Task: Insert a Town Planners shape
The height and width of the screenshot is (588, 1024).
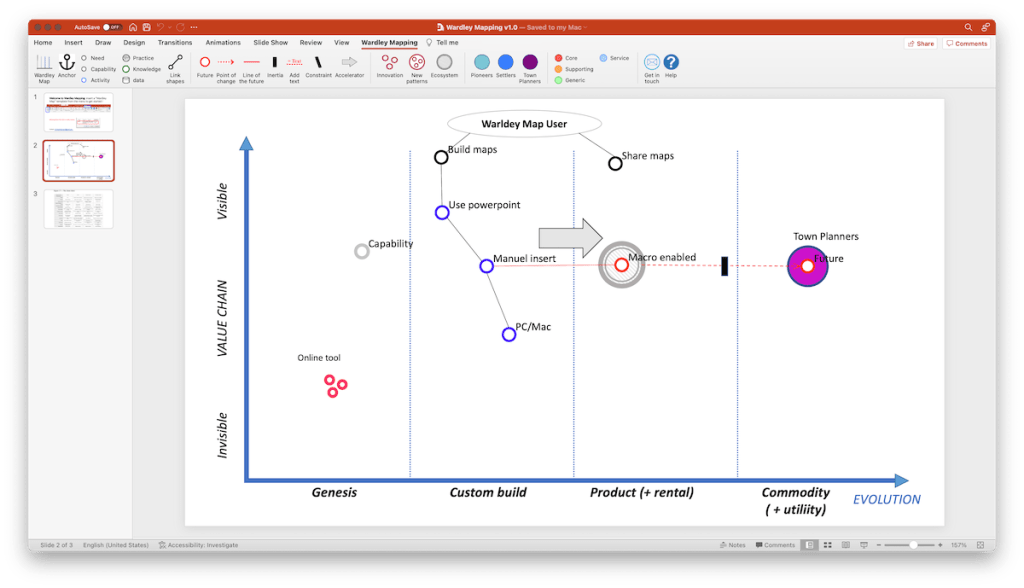Action: 530,64
